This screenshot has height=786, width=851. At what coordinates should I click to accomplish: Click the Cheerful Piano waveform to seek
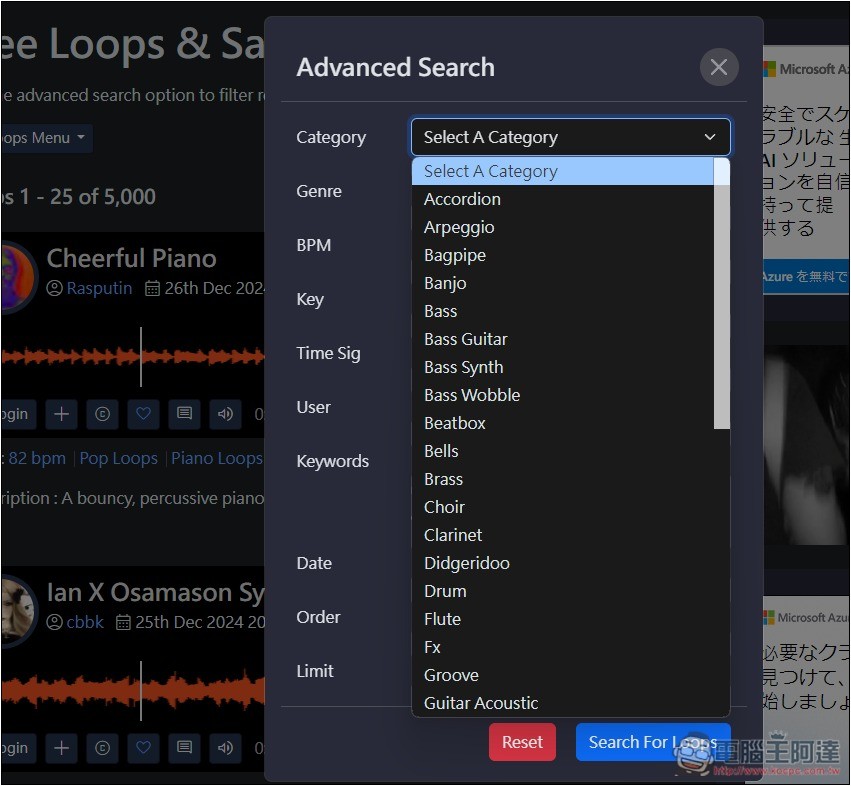click(x=133, y=357)
